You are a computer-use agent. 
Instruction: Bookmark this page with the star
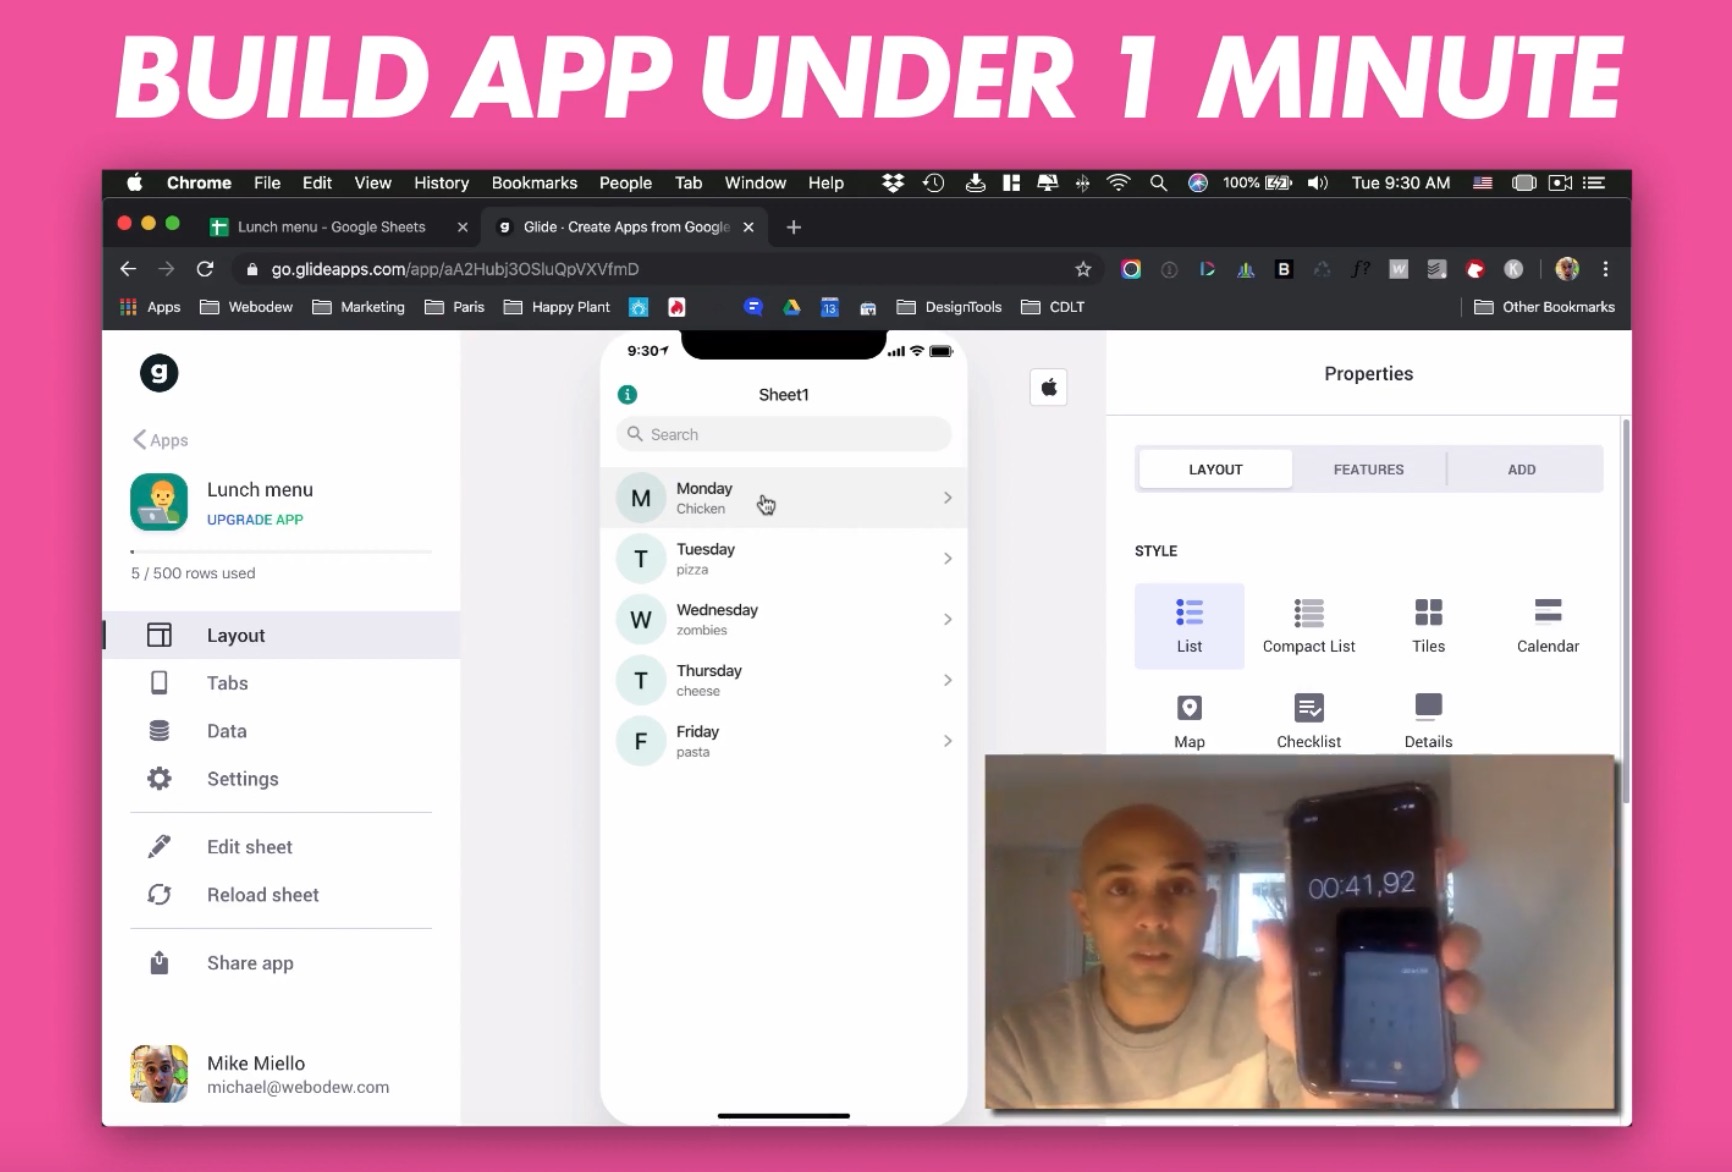point(1083,268)
